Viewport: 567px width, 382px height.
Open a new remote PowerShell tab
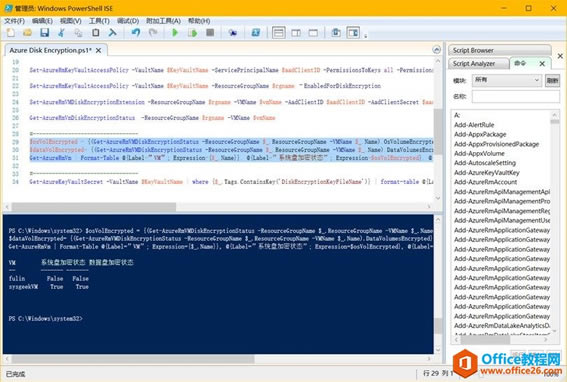pyautogui.click(x=233, y=33)
